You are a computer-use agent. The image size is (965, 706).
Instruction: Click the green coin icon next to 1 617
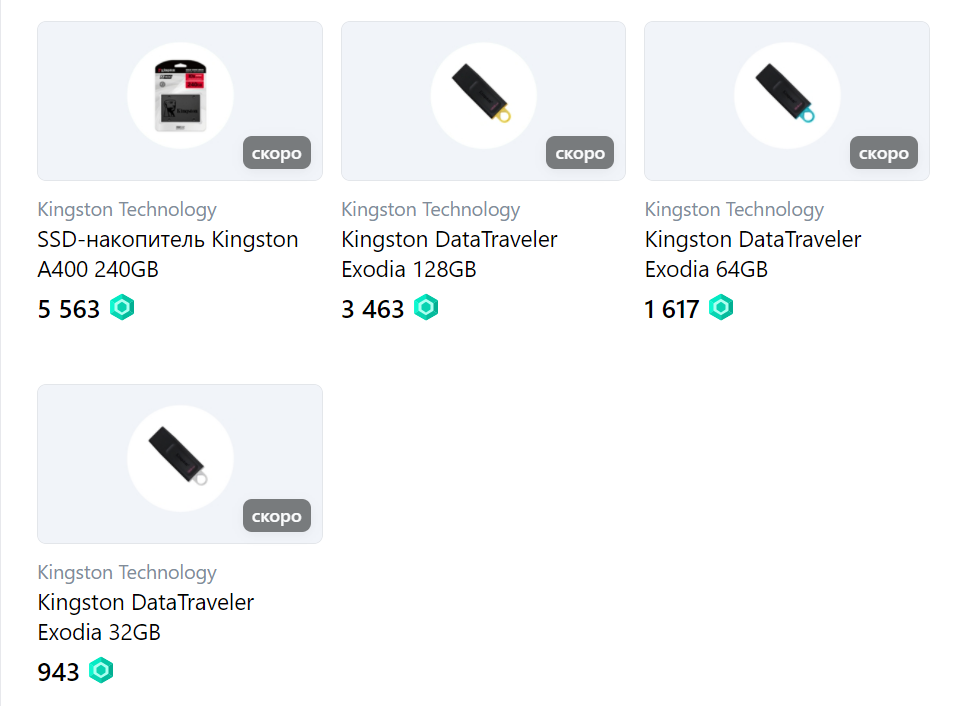click(x=721, y=308)
